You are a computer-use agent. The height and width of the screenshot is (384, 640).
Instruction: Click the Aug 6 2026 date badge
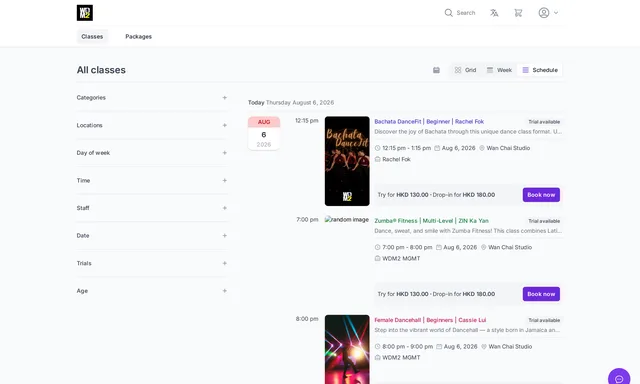click(x=264, y=133)
